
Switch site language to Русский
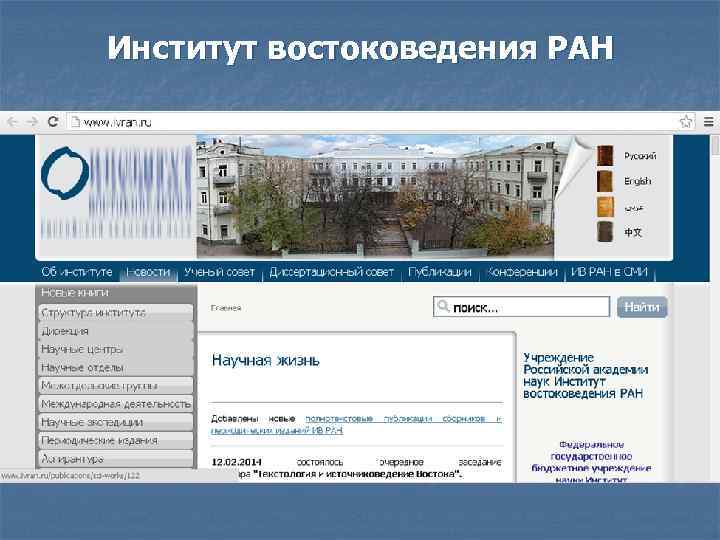tap(640, 156)
